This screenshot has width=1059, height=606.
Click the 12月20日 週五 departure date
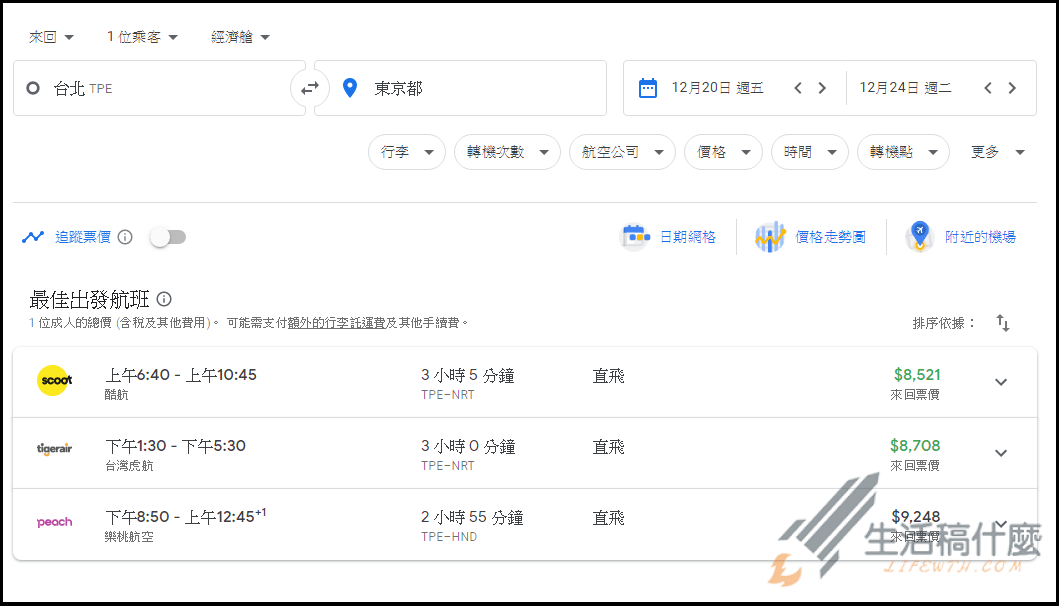(x=717, y=88)
